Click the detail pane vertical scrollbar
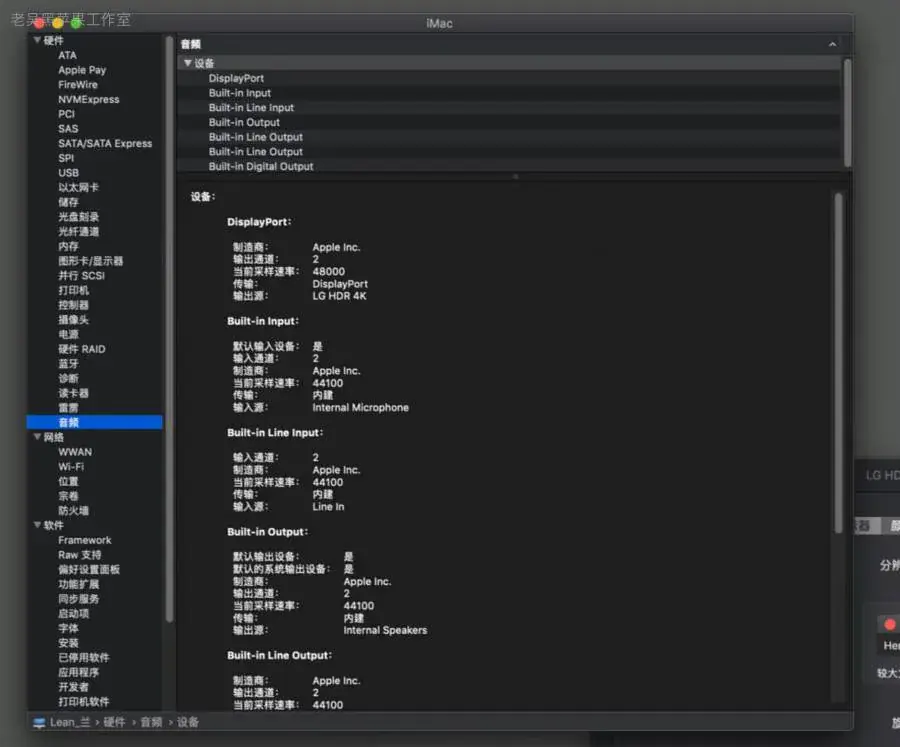900x747 pixels. point(839,363)
